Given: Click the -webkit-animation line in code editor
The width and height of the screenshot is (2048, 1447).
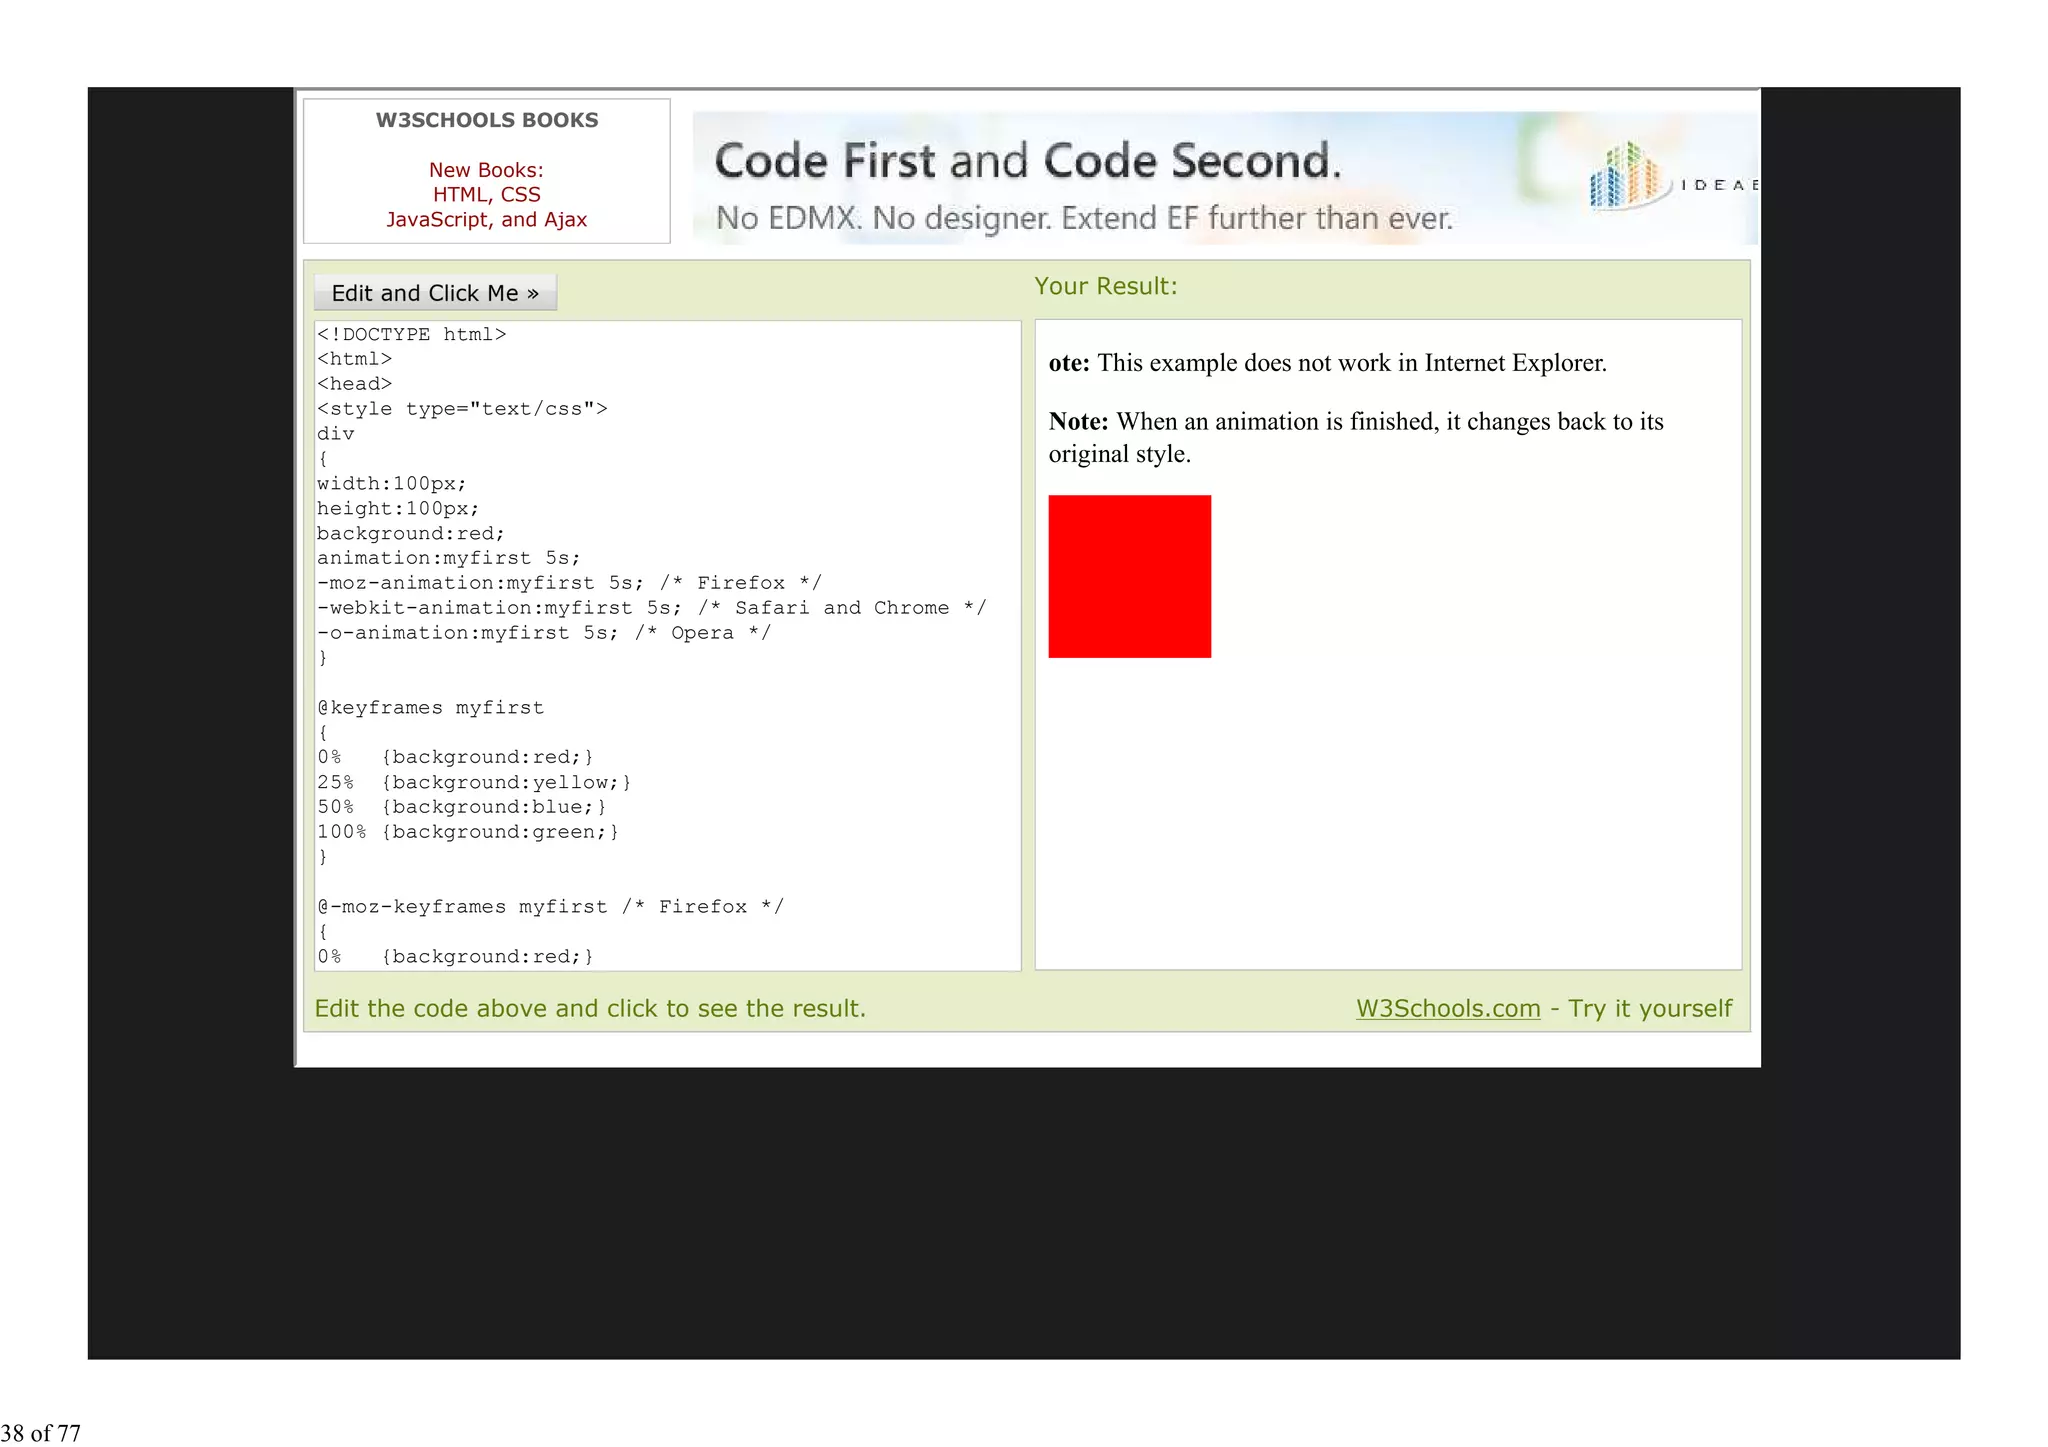Looking at the screenshot, I should click(650, 608).
